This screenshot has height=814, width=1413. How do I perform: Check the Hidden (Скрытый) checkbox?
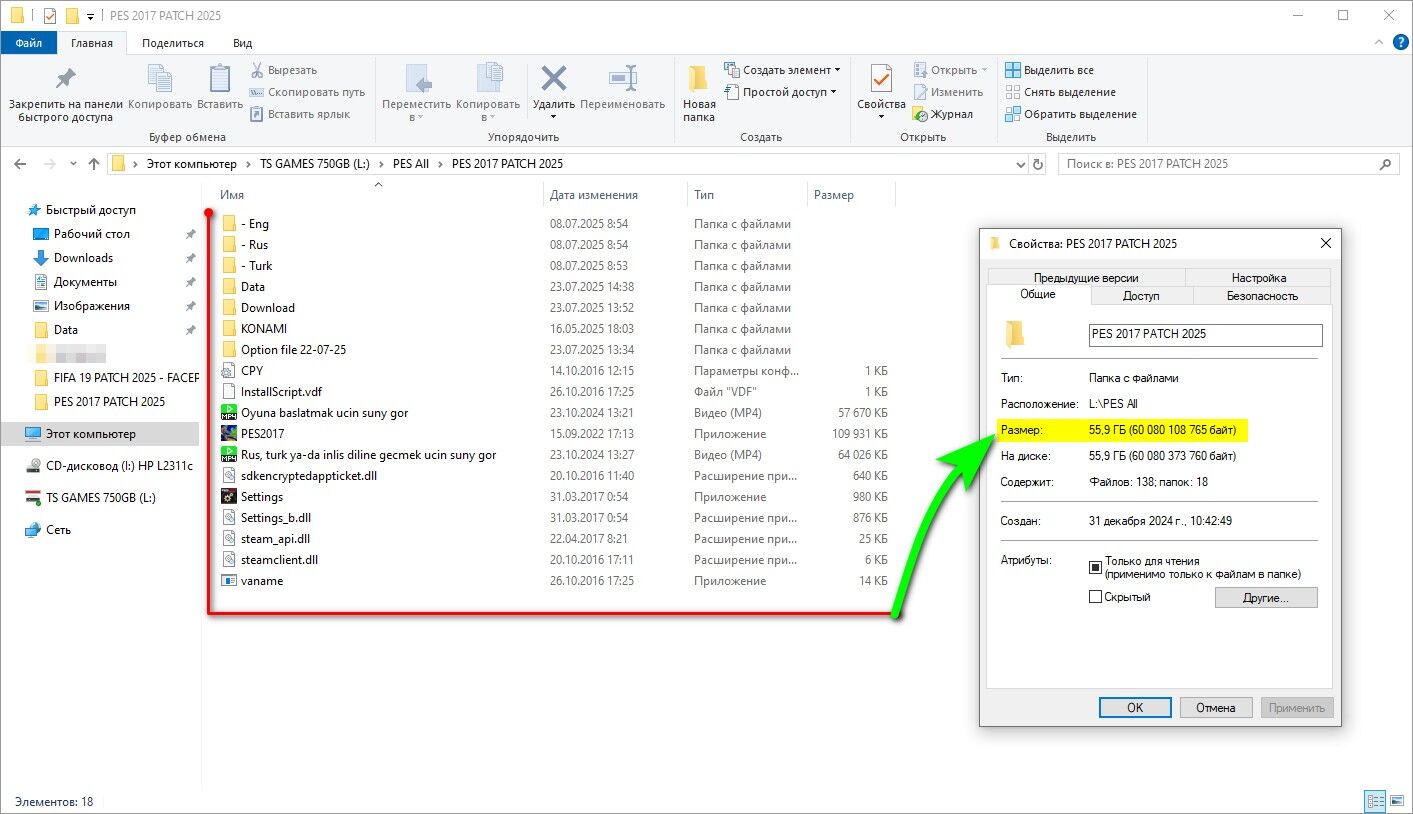[x=1096, y=597]
